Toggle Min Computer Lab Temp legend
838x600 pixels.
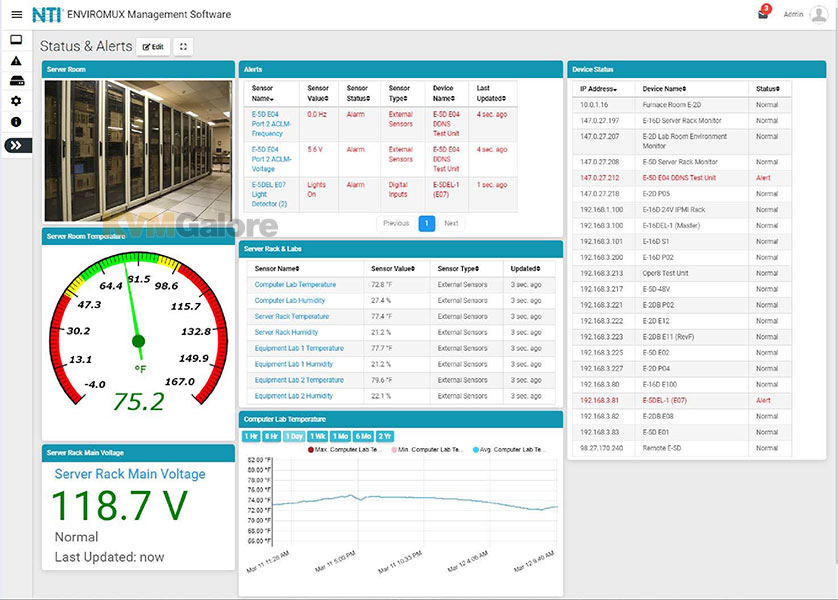[x=427, y=450]
